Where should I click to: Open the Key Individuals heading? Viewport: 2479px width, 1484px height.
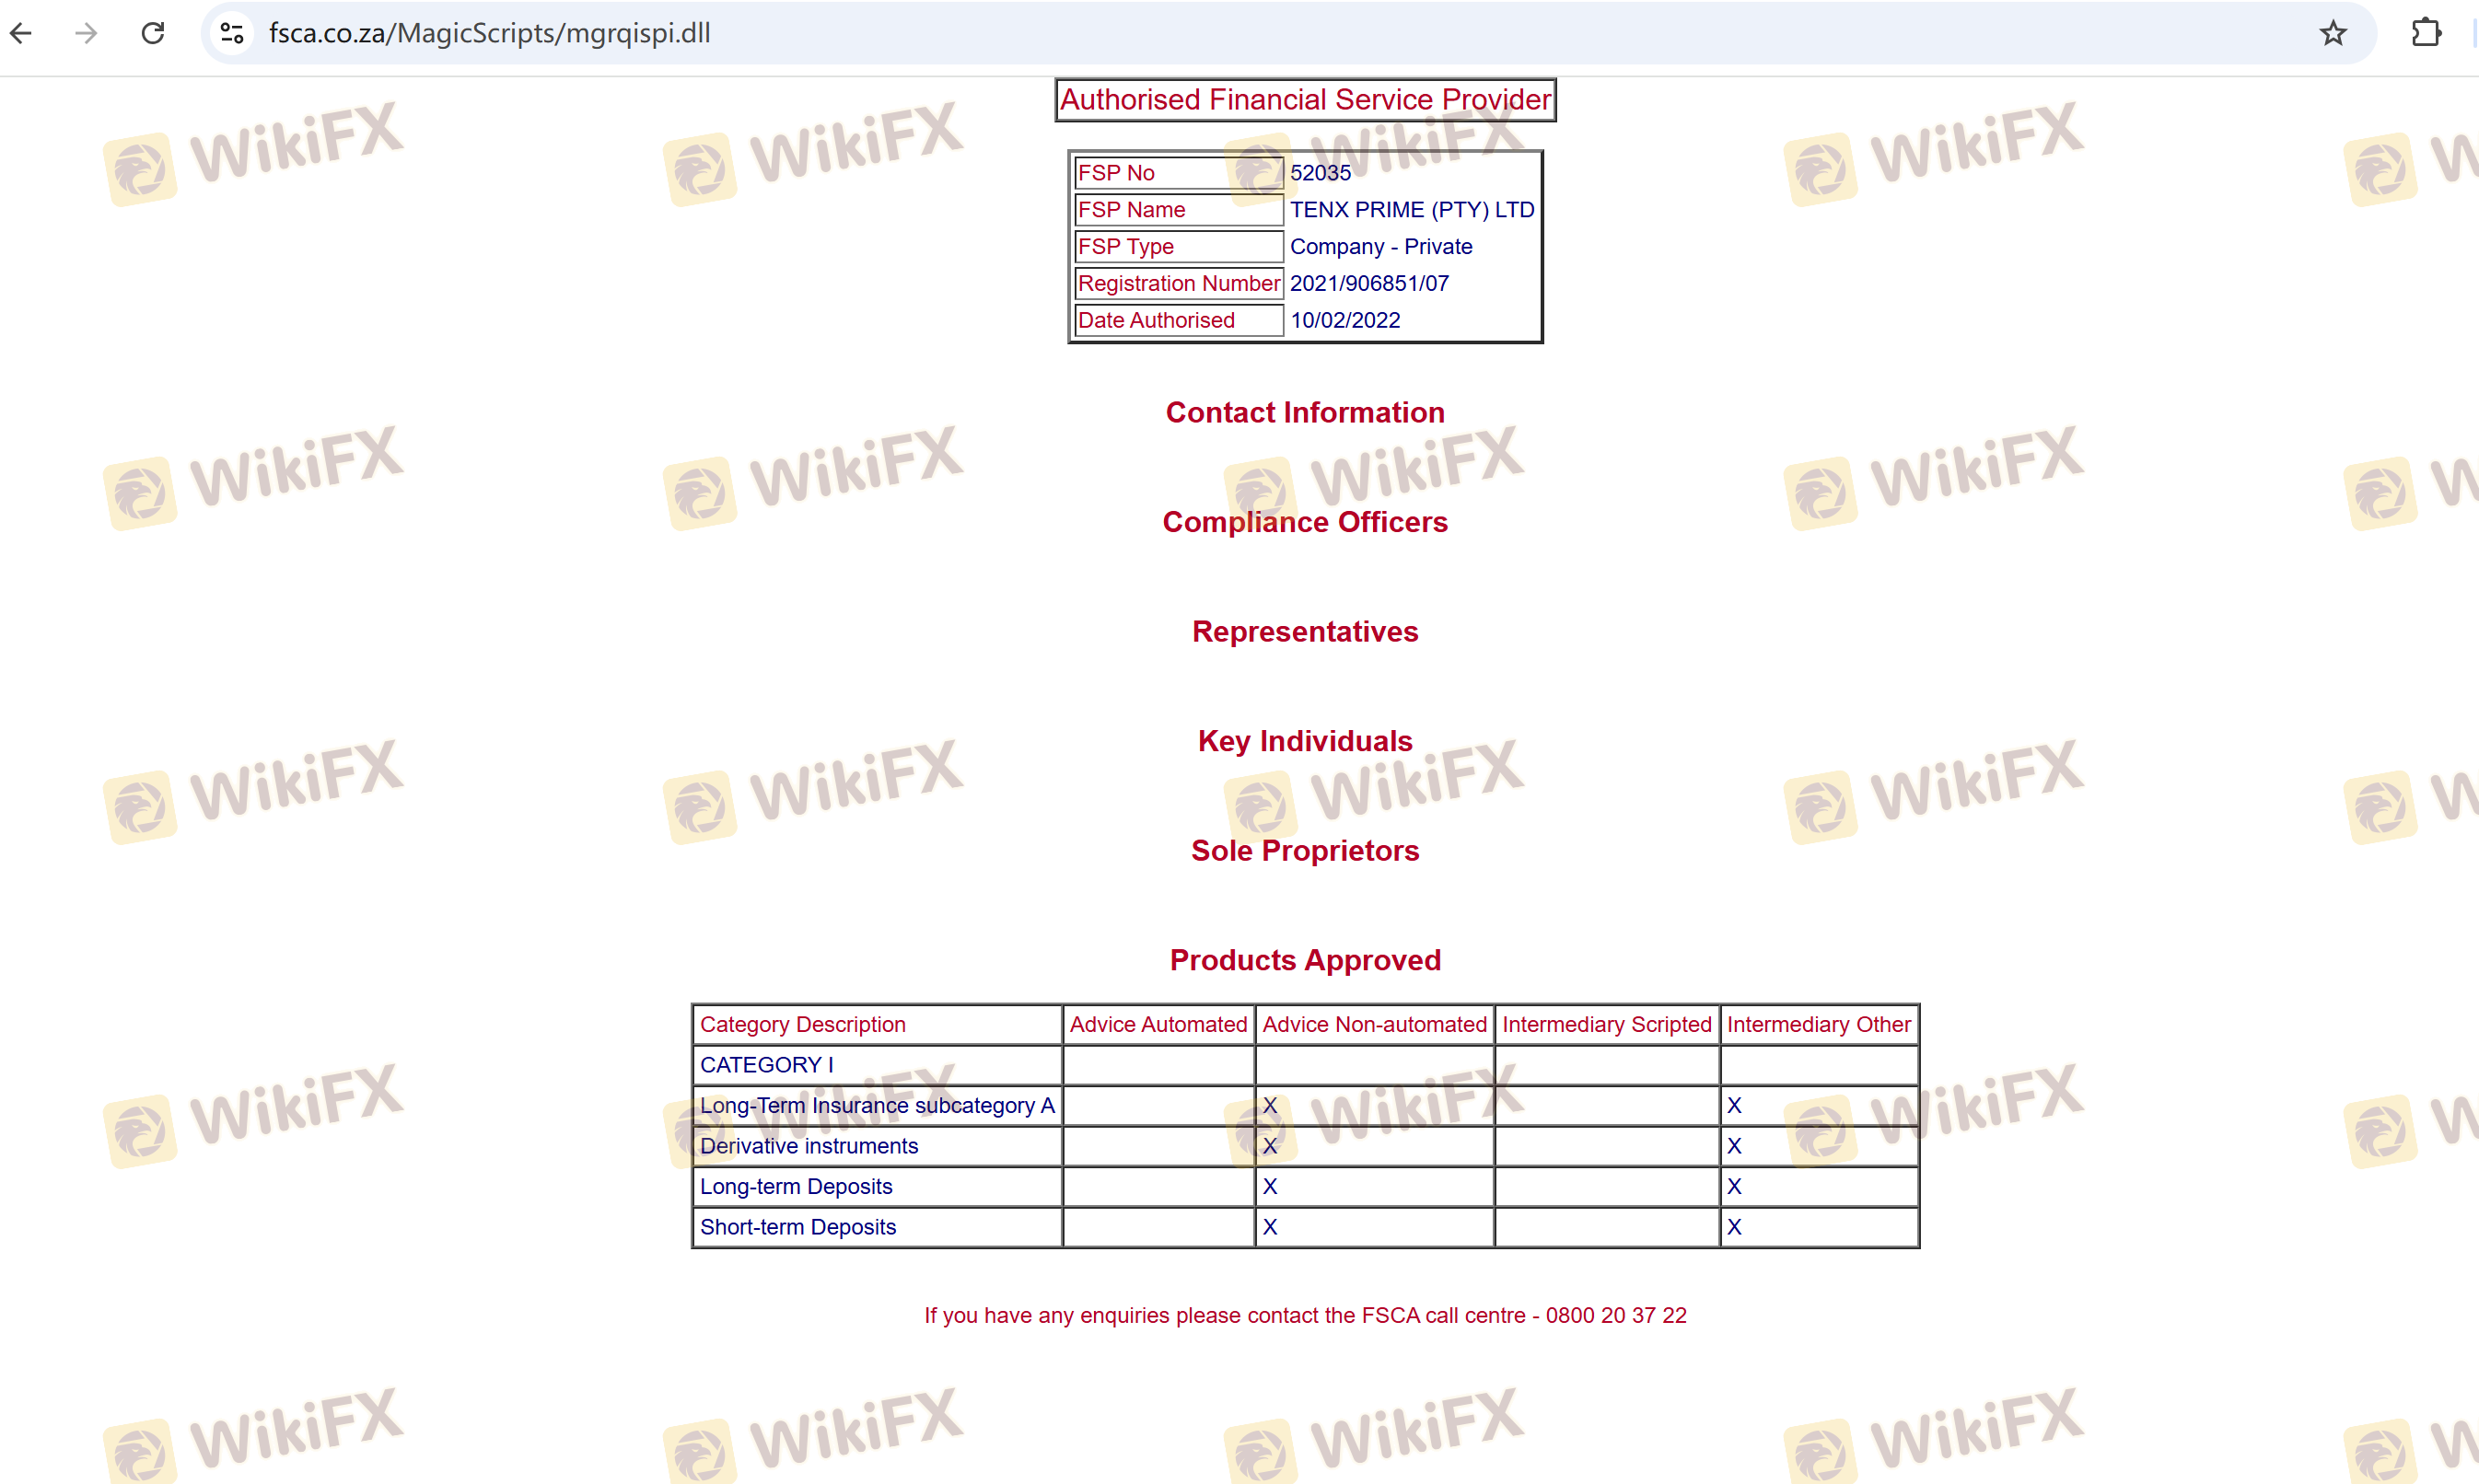[1304, 741]
